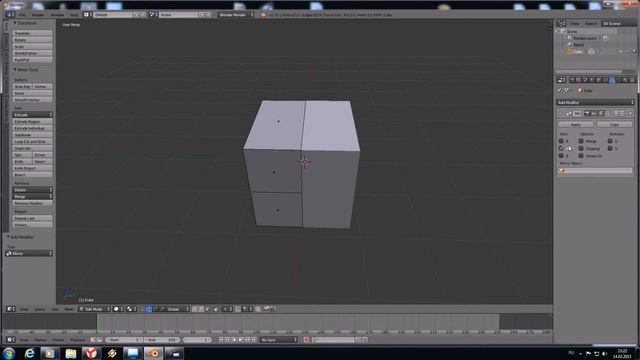
Task: Collapse the Mesh Tools panel header
Action: click(27, 69)
